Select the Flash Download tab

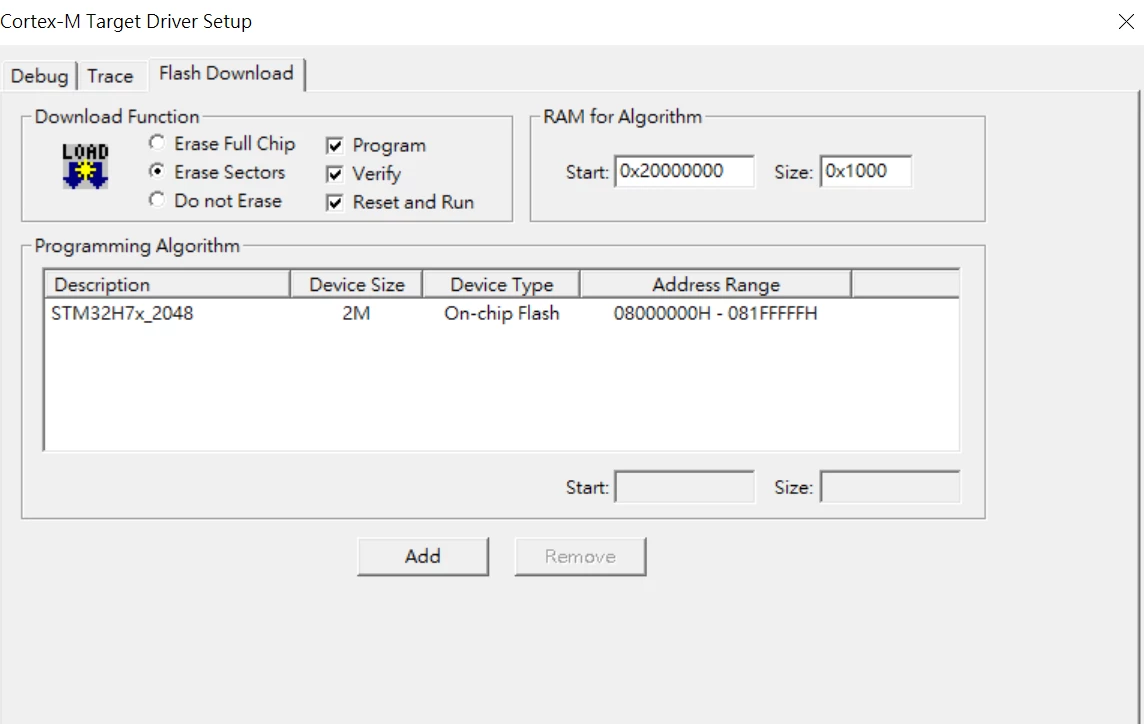226,74
